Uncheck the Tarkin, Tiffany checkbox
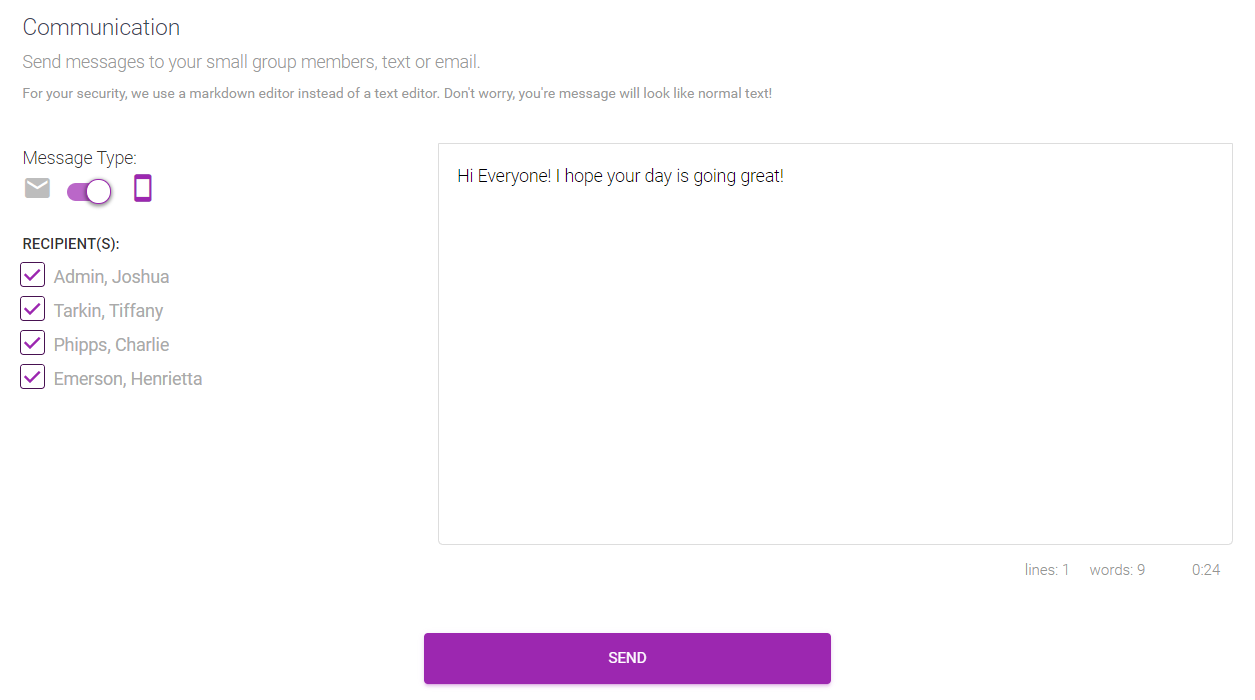This screenshot has width=1255, height=700. coord(33,309)
